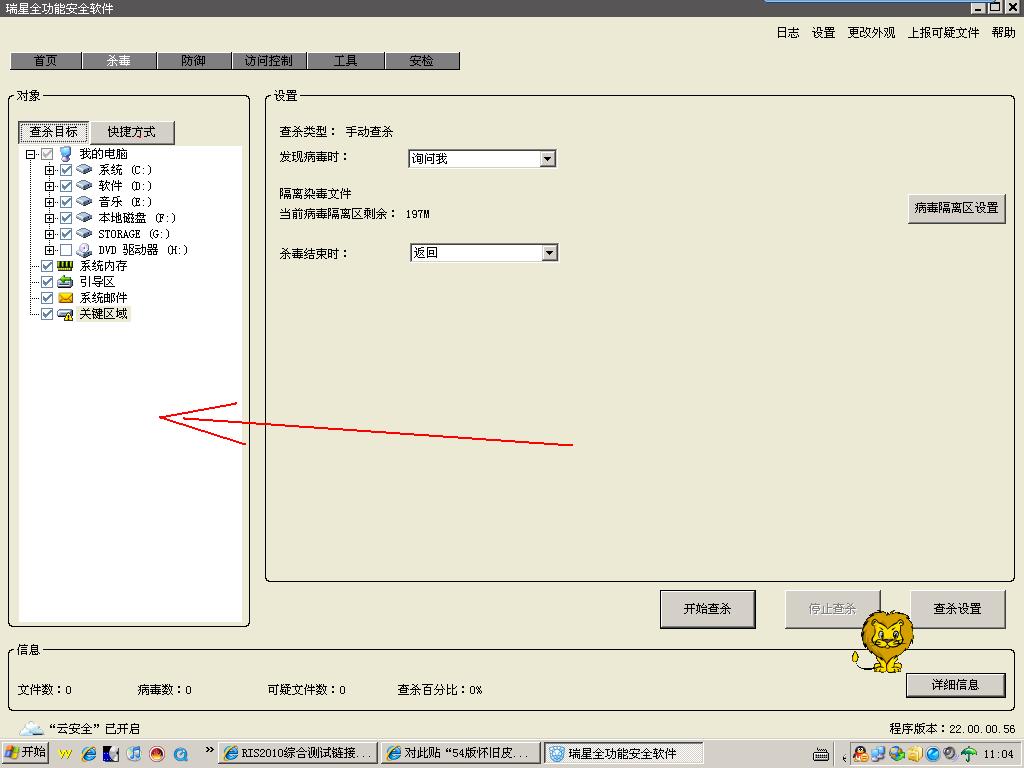Click the green umbrella tray icon
Image resolution: width=1024 pixels, height=768 pixels.
pyautogui.click(x=968, y=754)
